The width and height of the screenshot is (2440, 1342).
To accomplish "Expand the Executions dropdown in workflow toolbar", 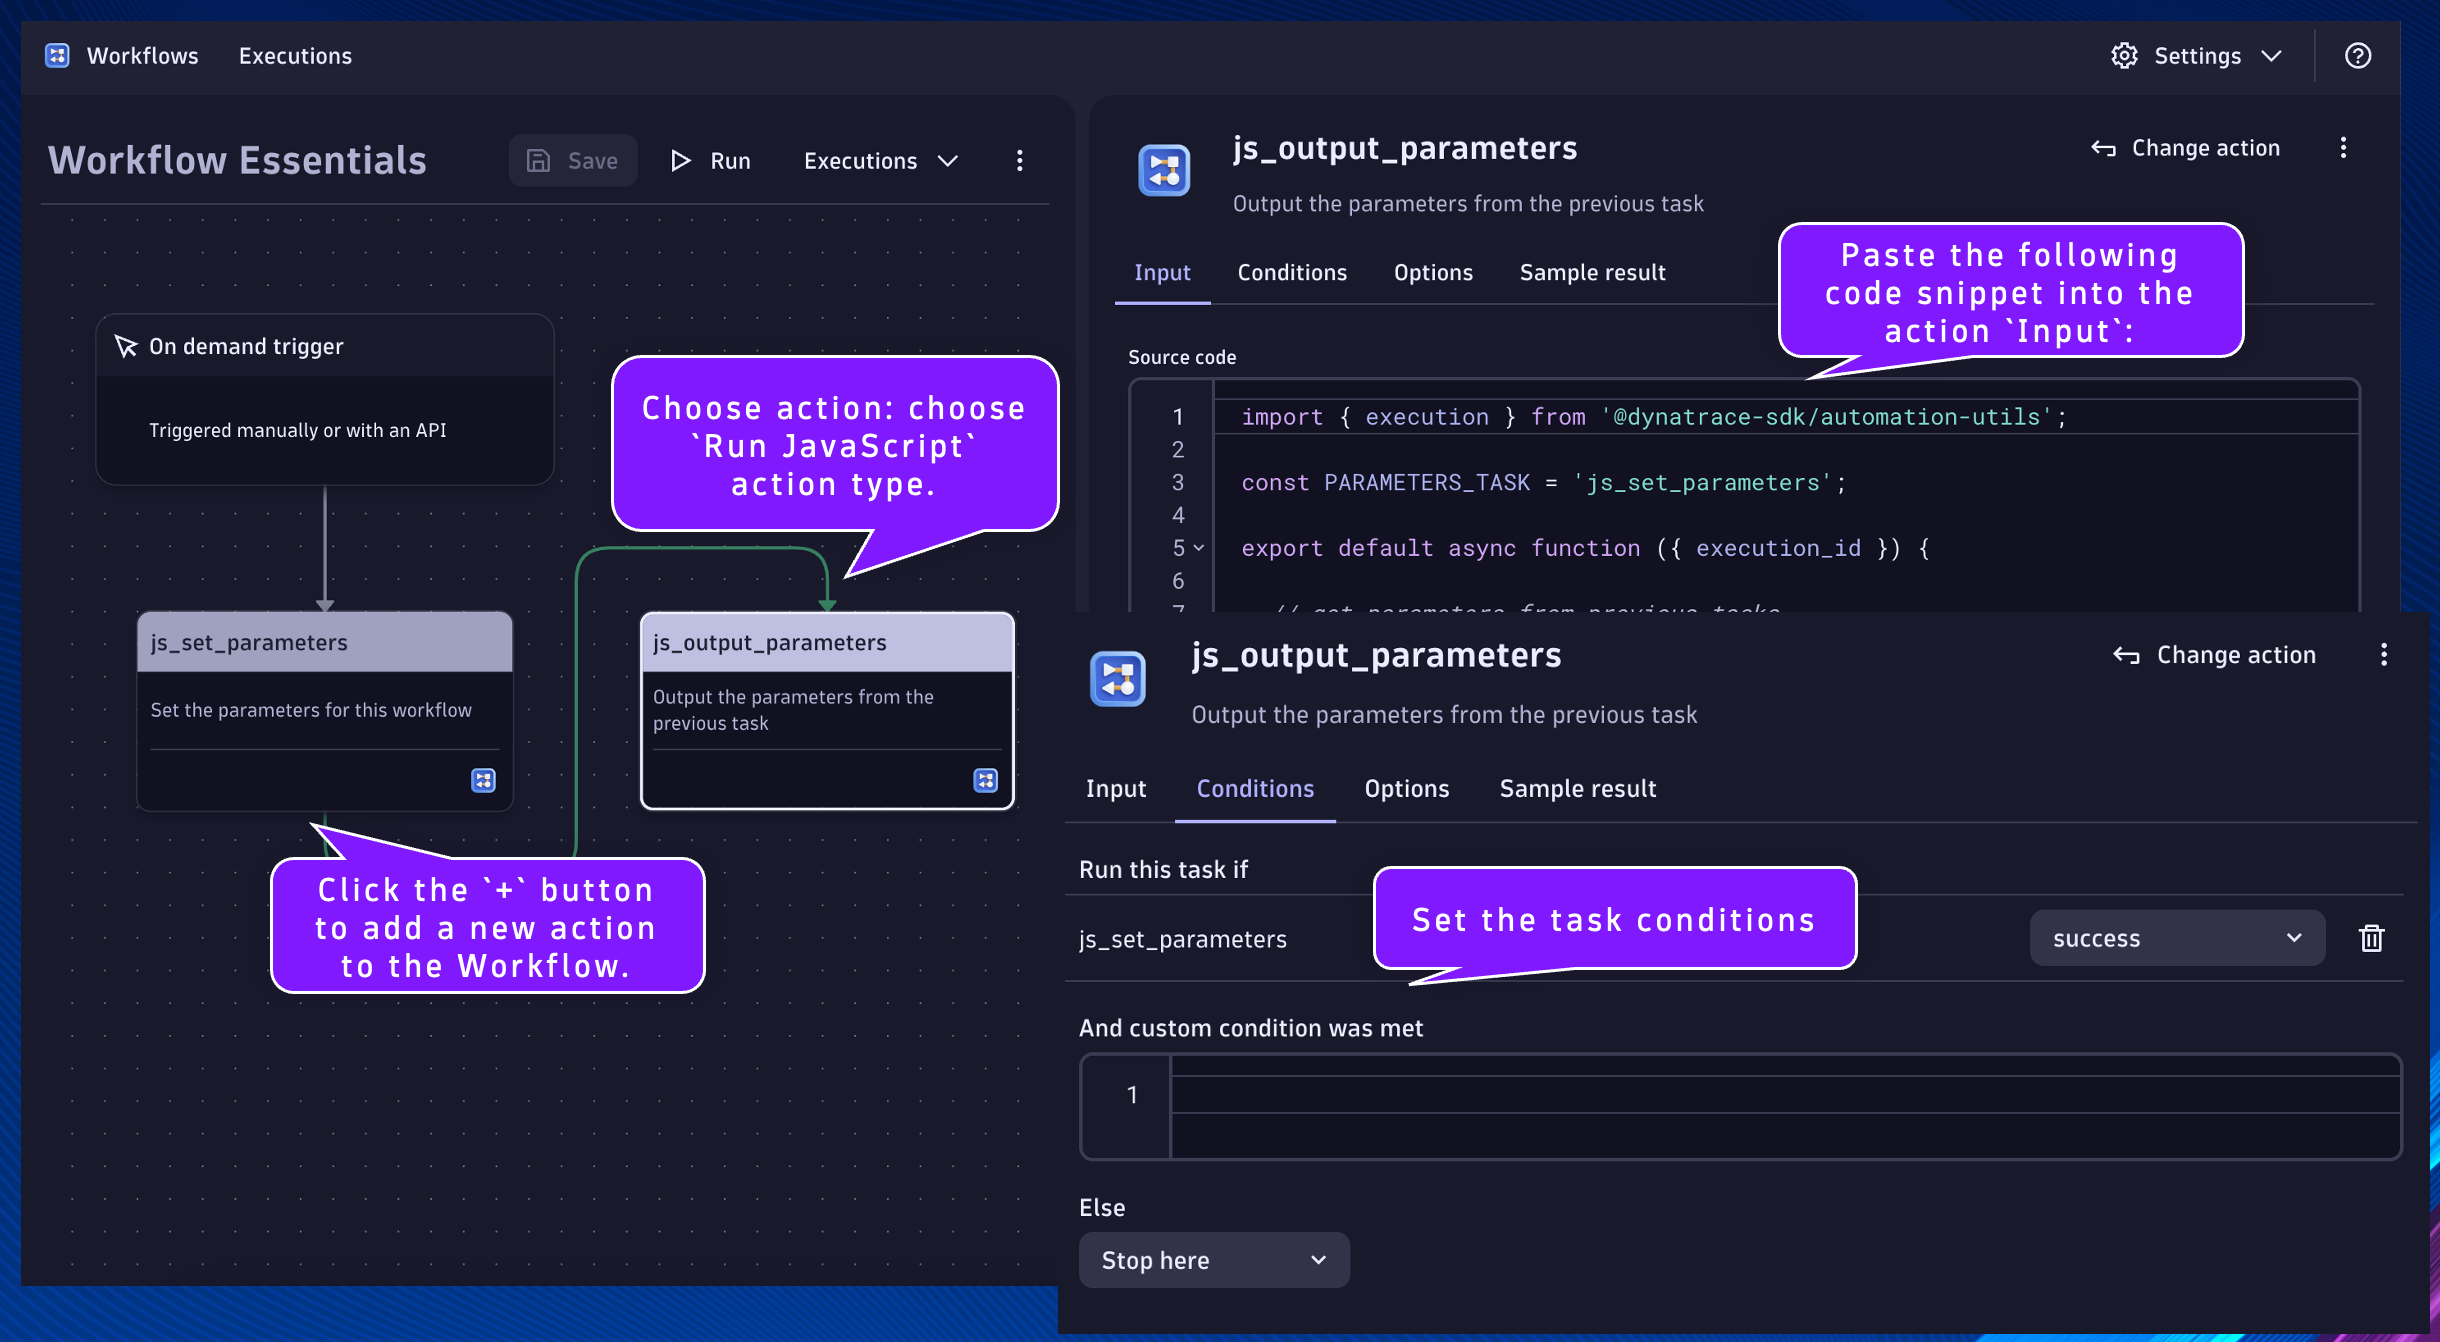I will coord(881,161).
